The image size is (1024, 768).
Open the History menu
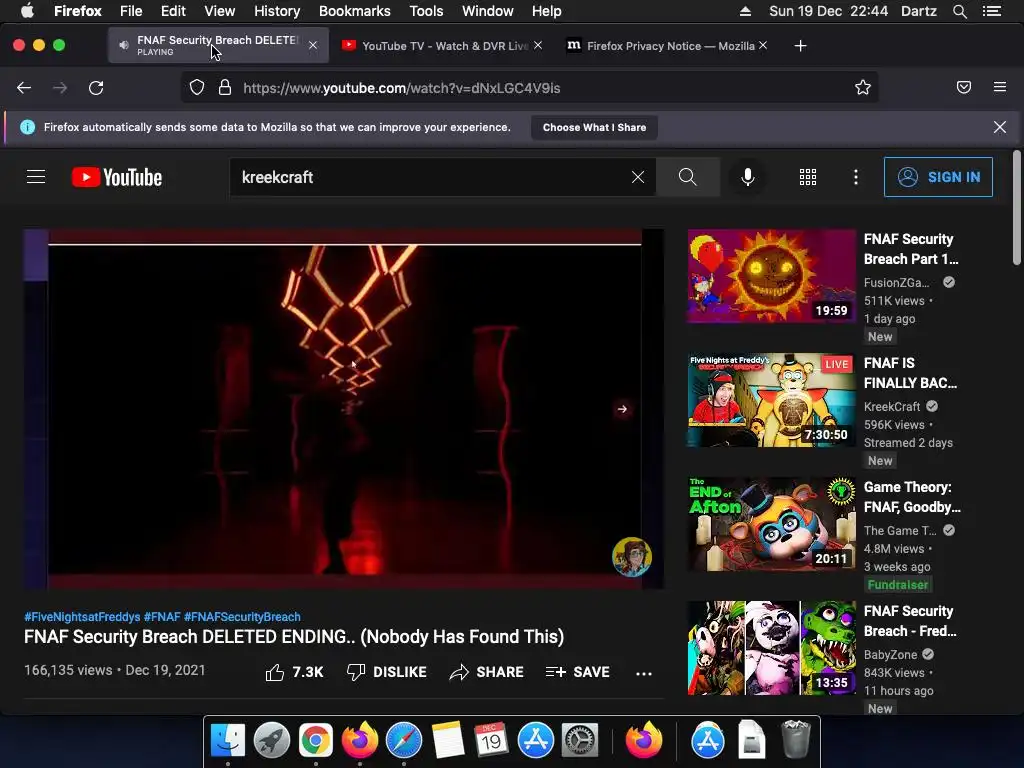click(x=277, y=11)
